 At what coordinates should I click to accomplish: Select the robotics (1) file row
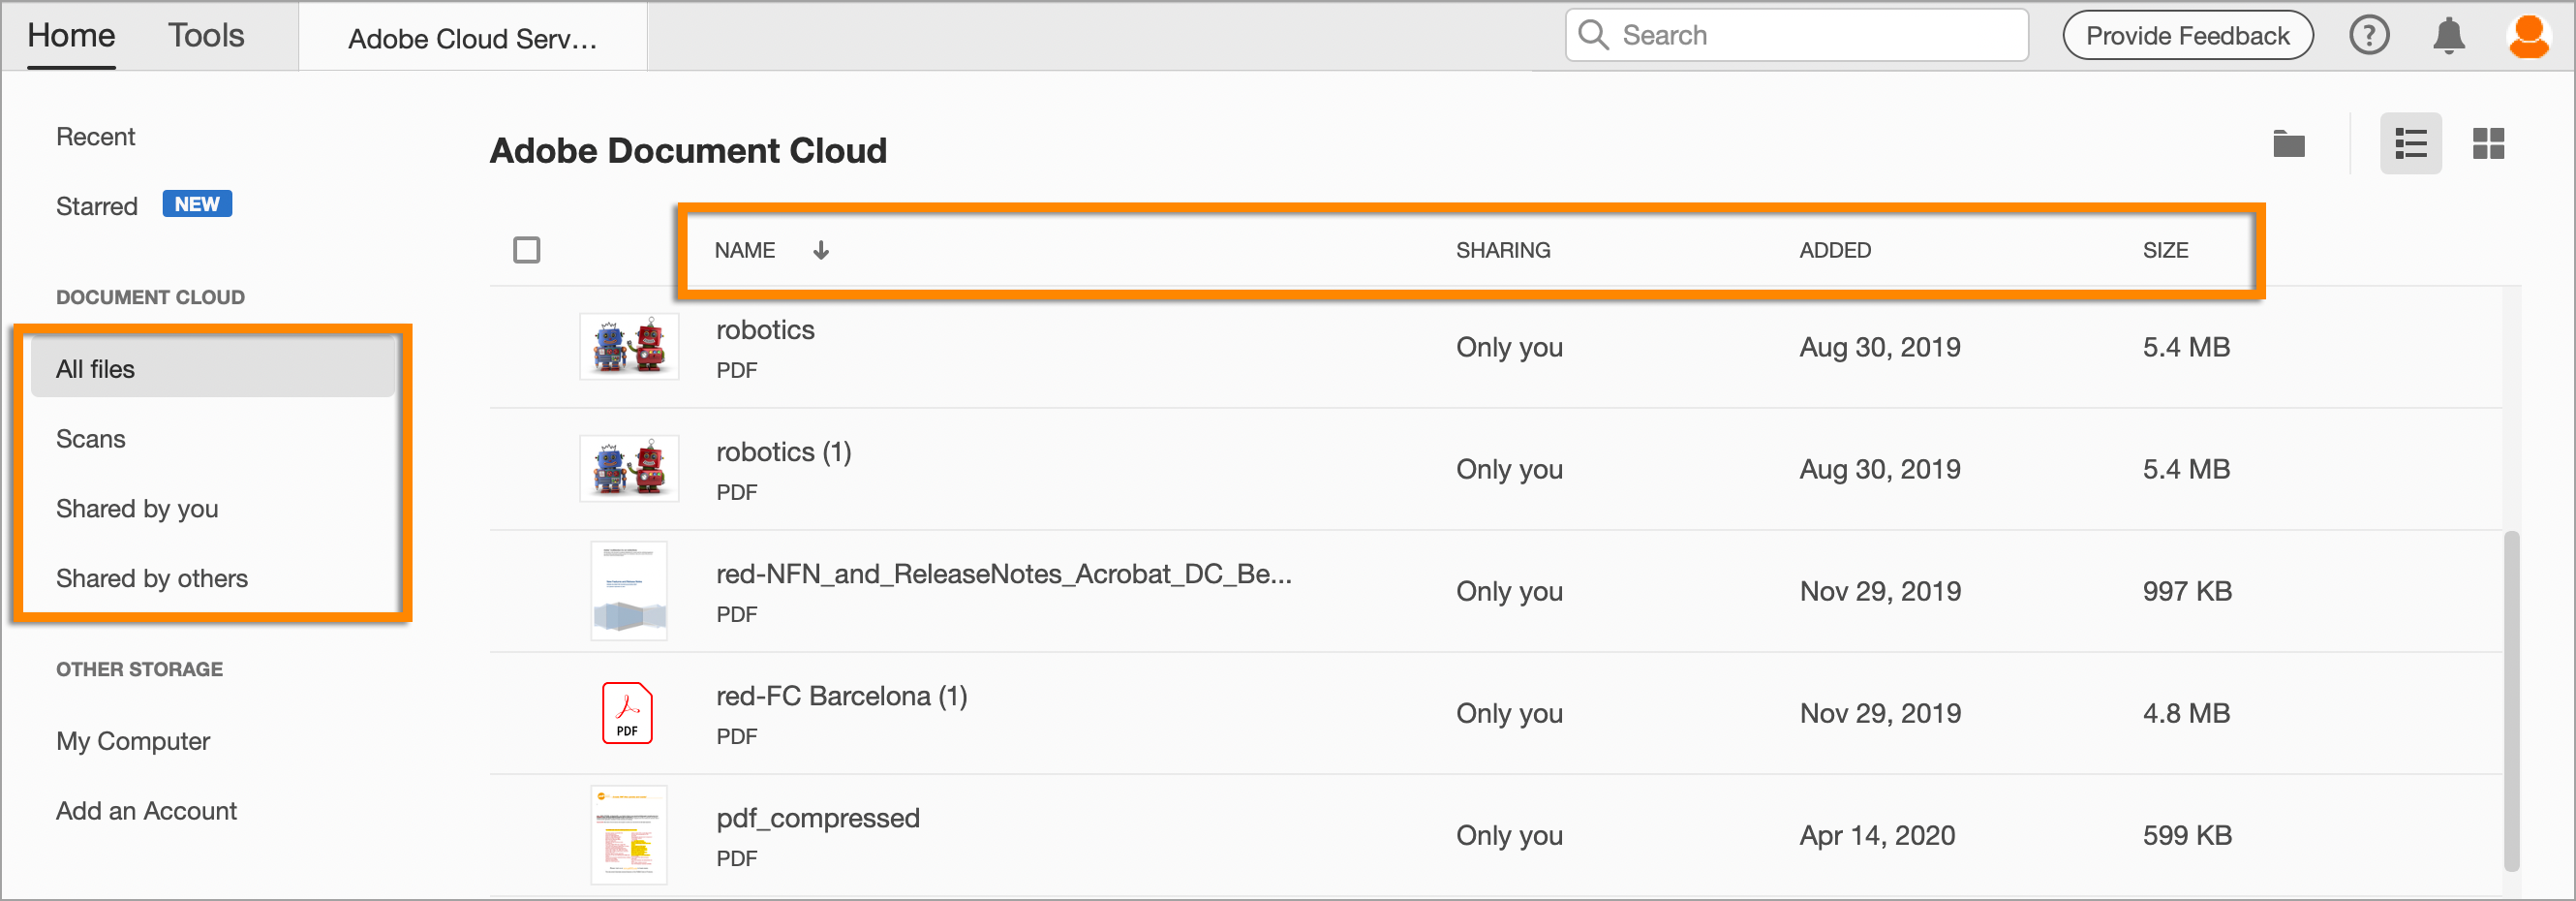[x=783, y=452]
